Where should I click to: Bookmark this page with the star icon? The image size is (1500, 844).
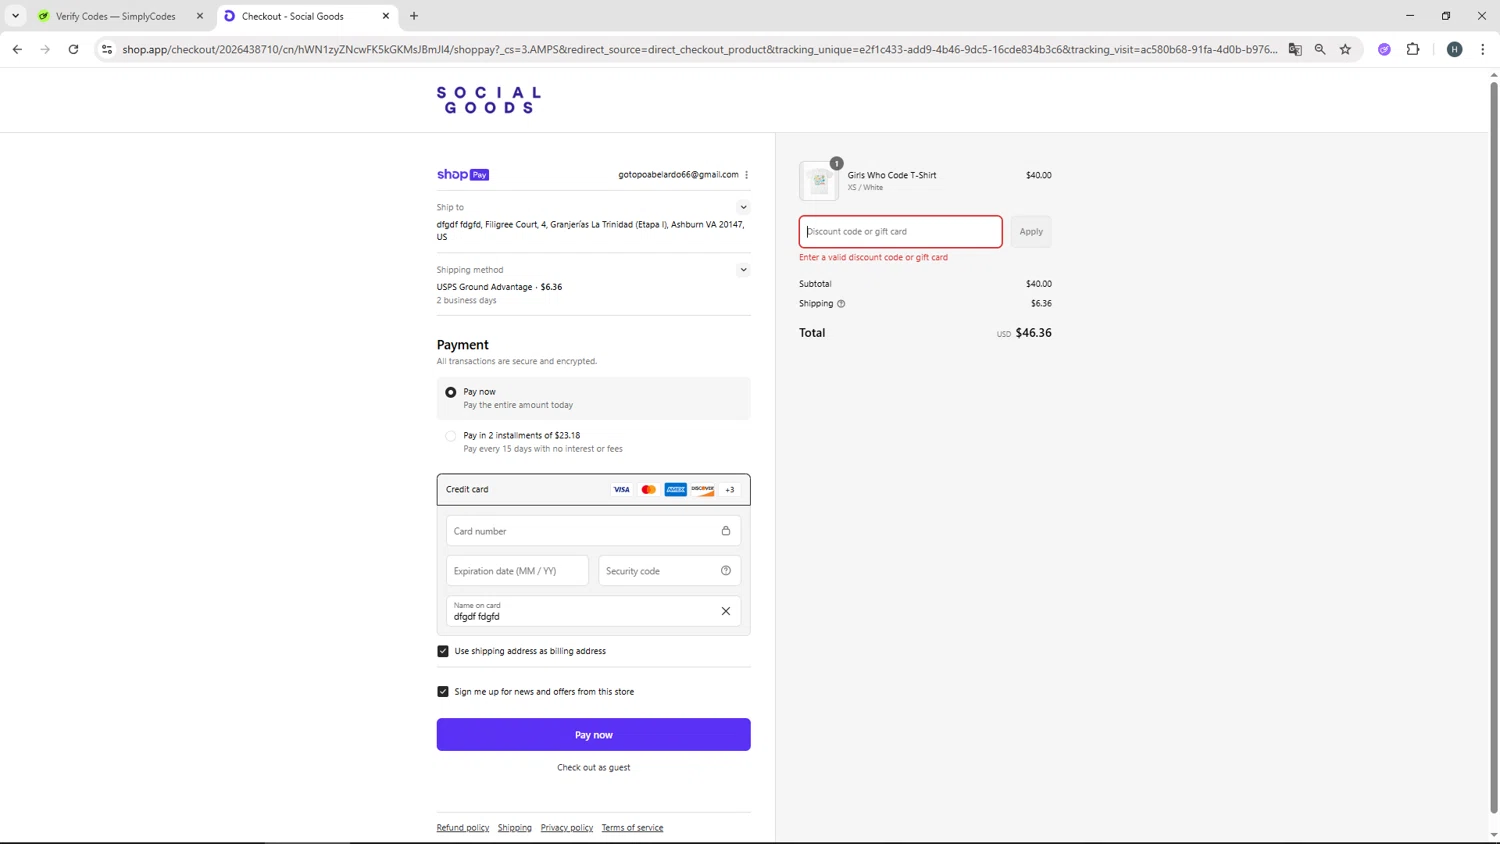[x=1345, y=49]
